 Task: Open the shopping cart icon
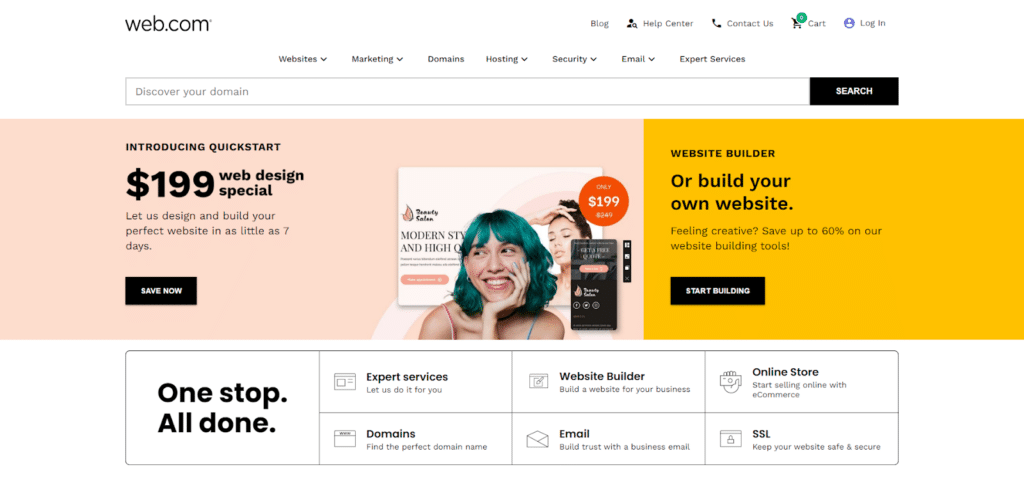[x=797, y=23]
